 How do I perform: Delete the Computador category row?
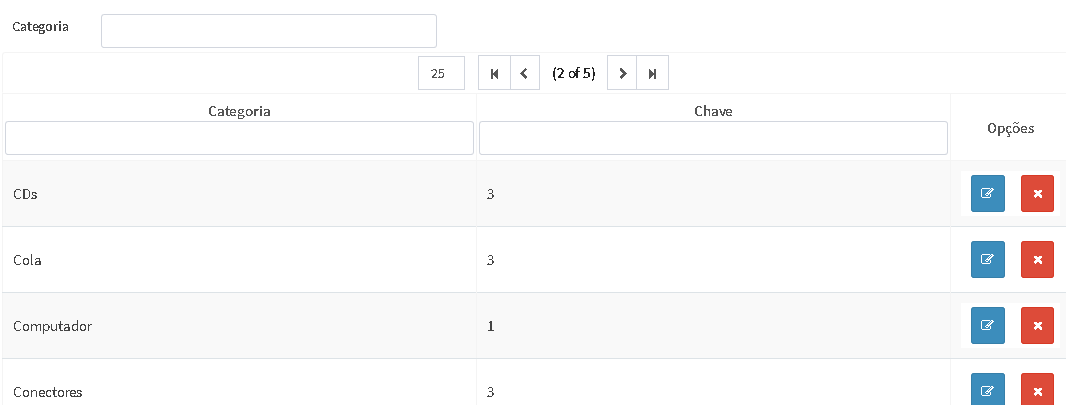(1037, 326)
